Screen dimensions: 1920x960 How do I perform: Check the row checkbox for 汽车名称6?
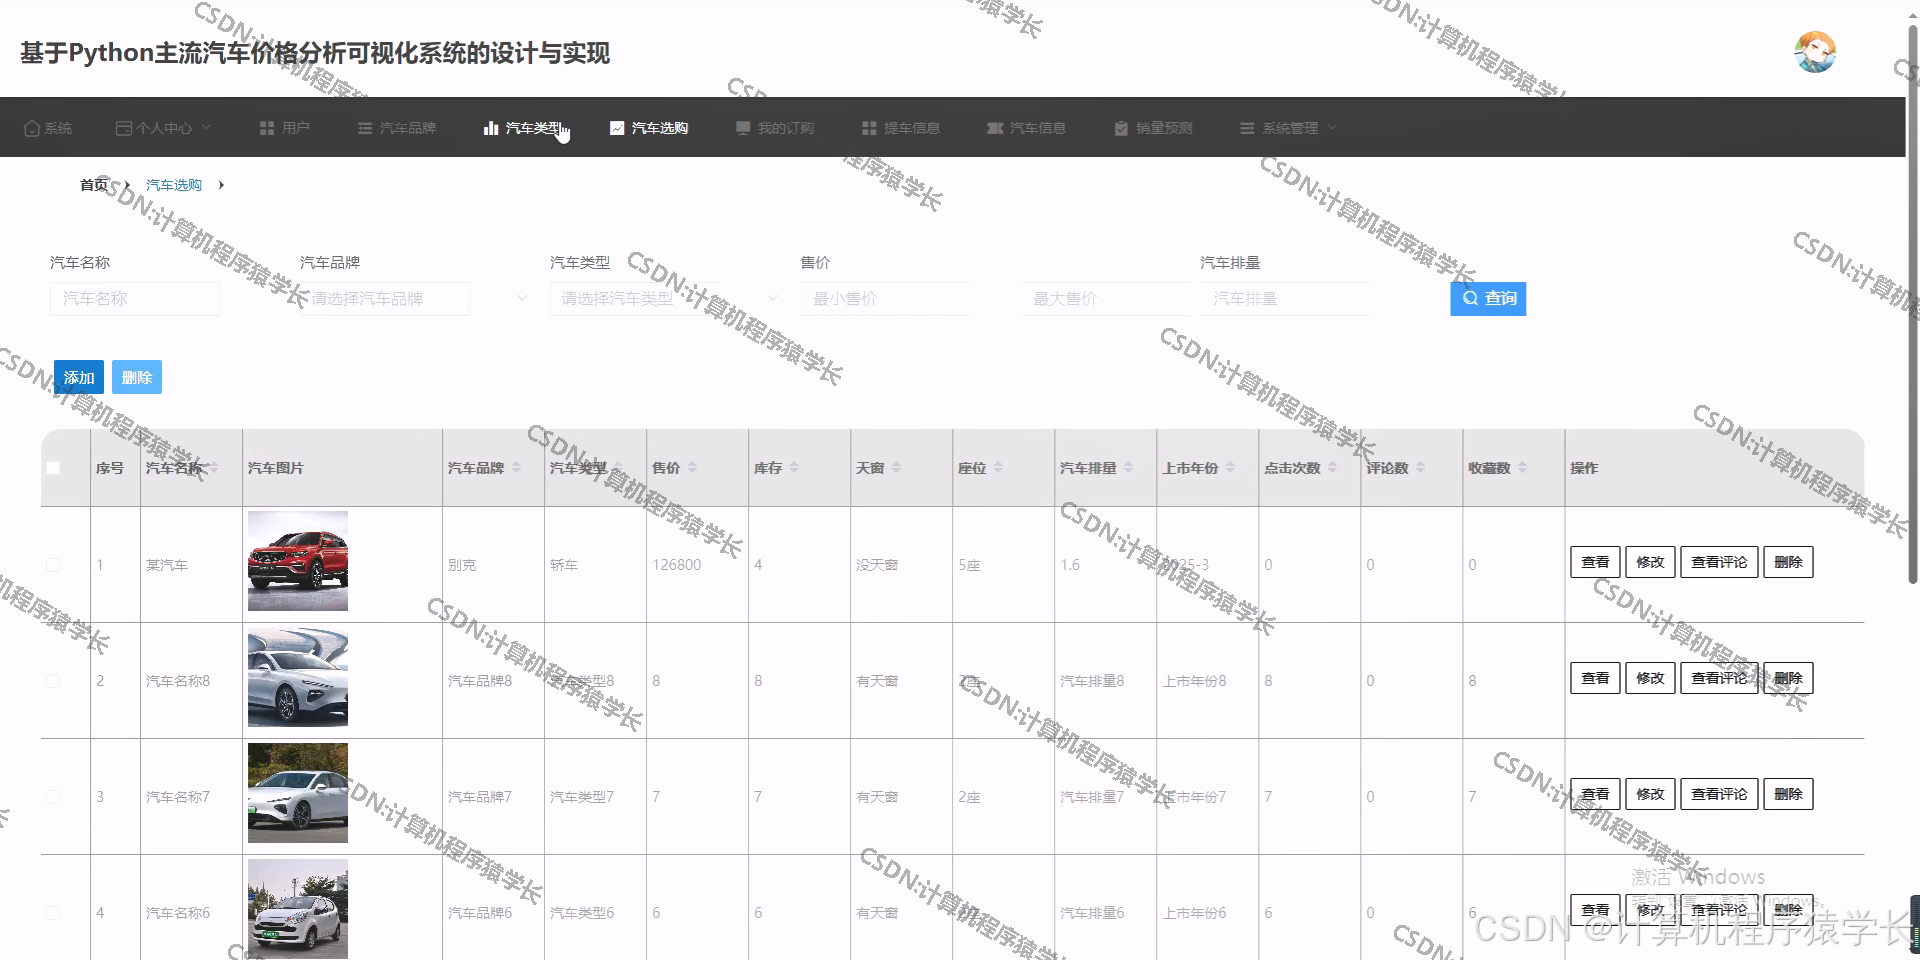(53, 913)
